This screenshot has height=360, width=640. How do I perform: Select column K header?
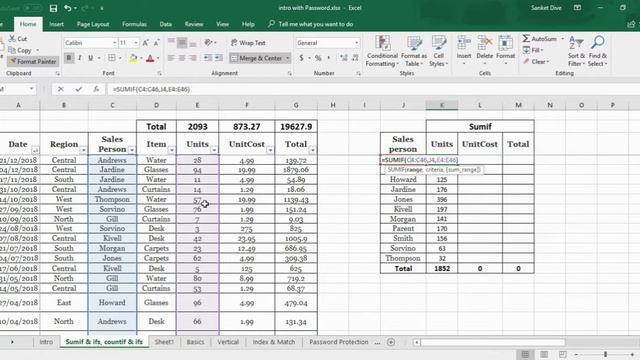442,105
